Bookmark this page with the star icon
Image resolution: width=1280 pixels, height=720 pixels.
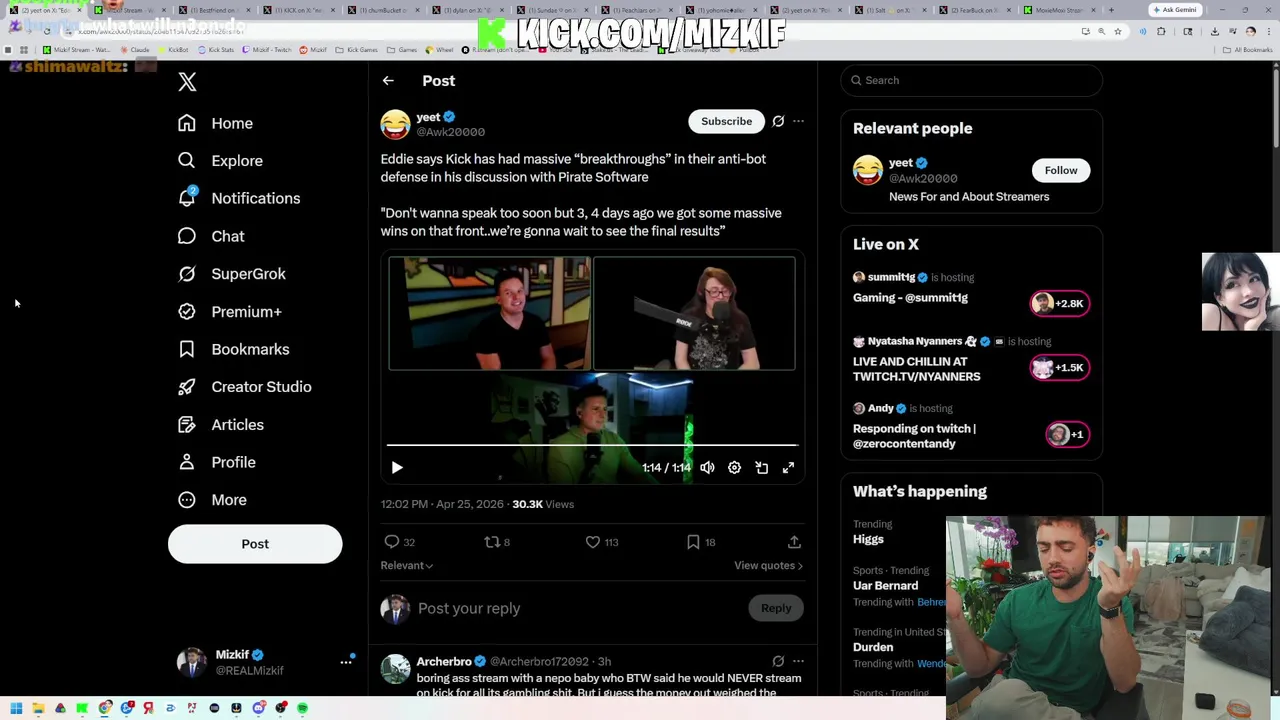tap(1117, 31)
